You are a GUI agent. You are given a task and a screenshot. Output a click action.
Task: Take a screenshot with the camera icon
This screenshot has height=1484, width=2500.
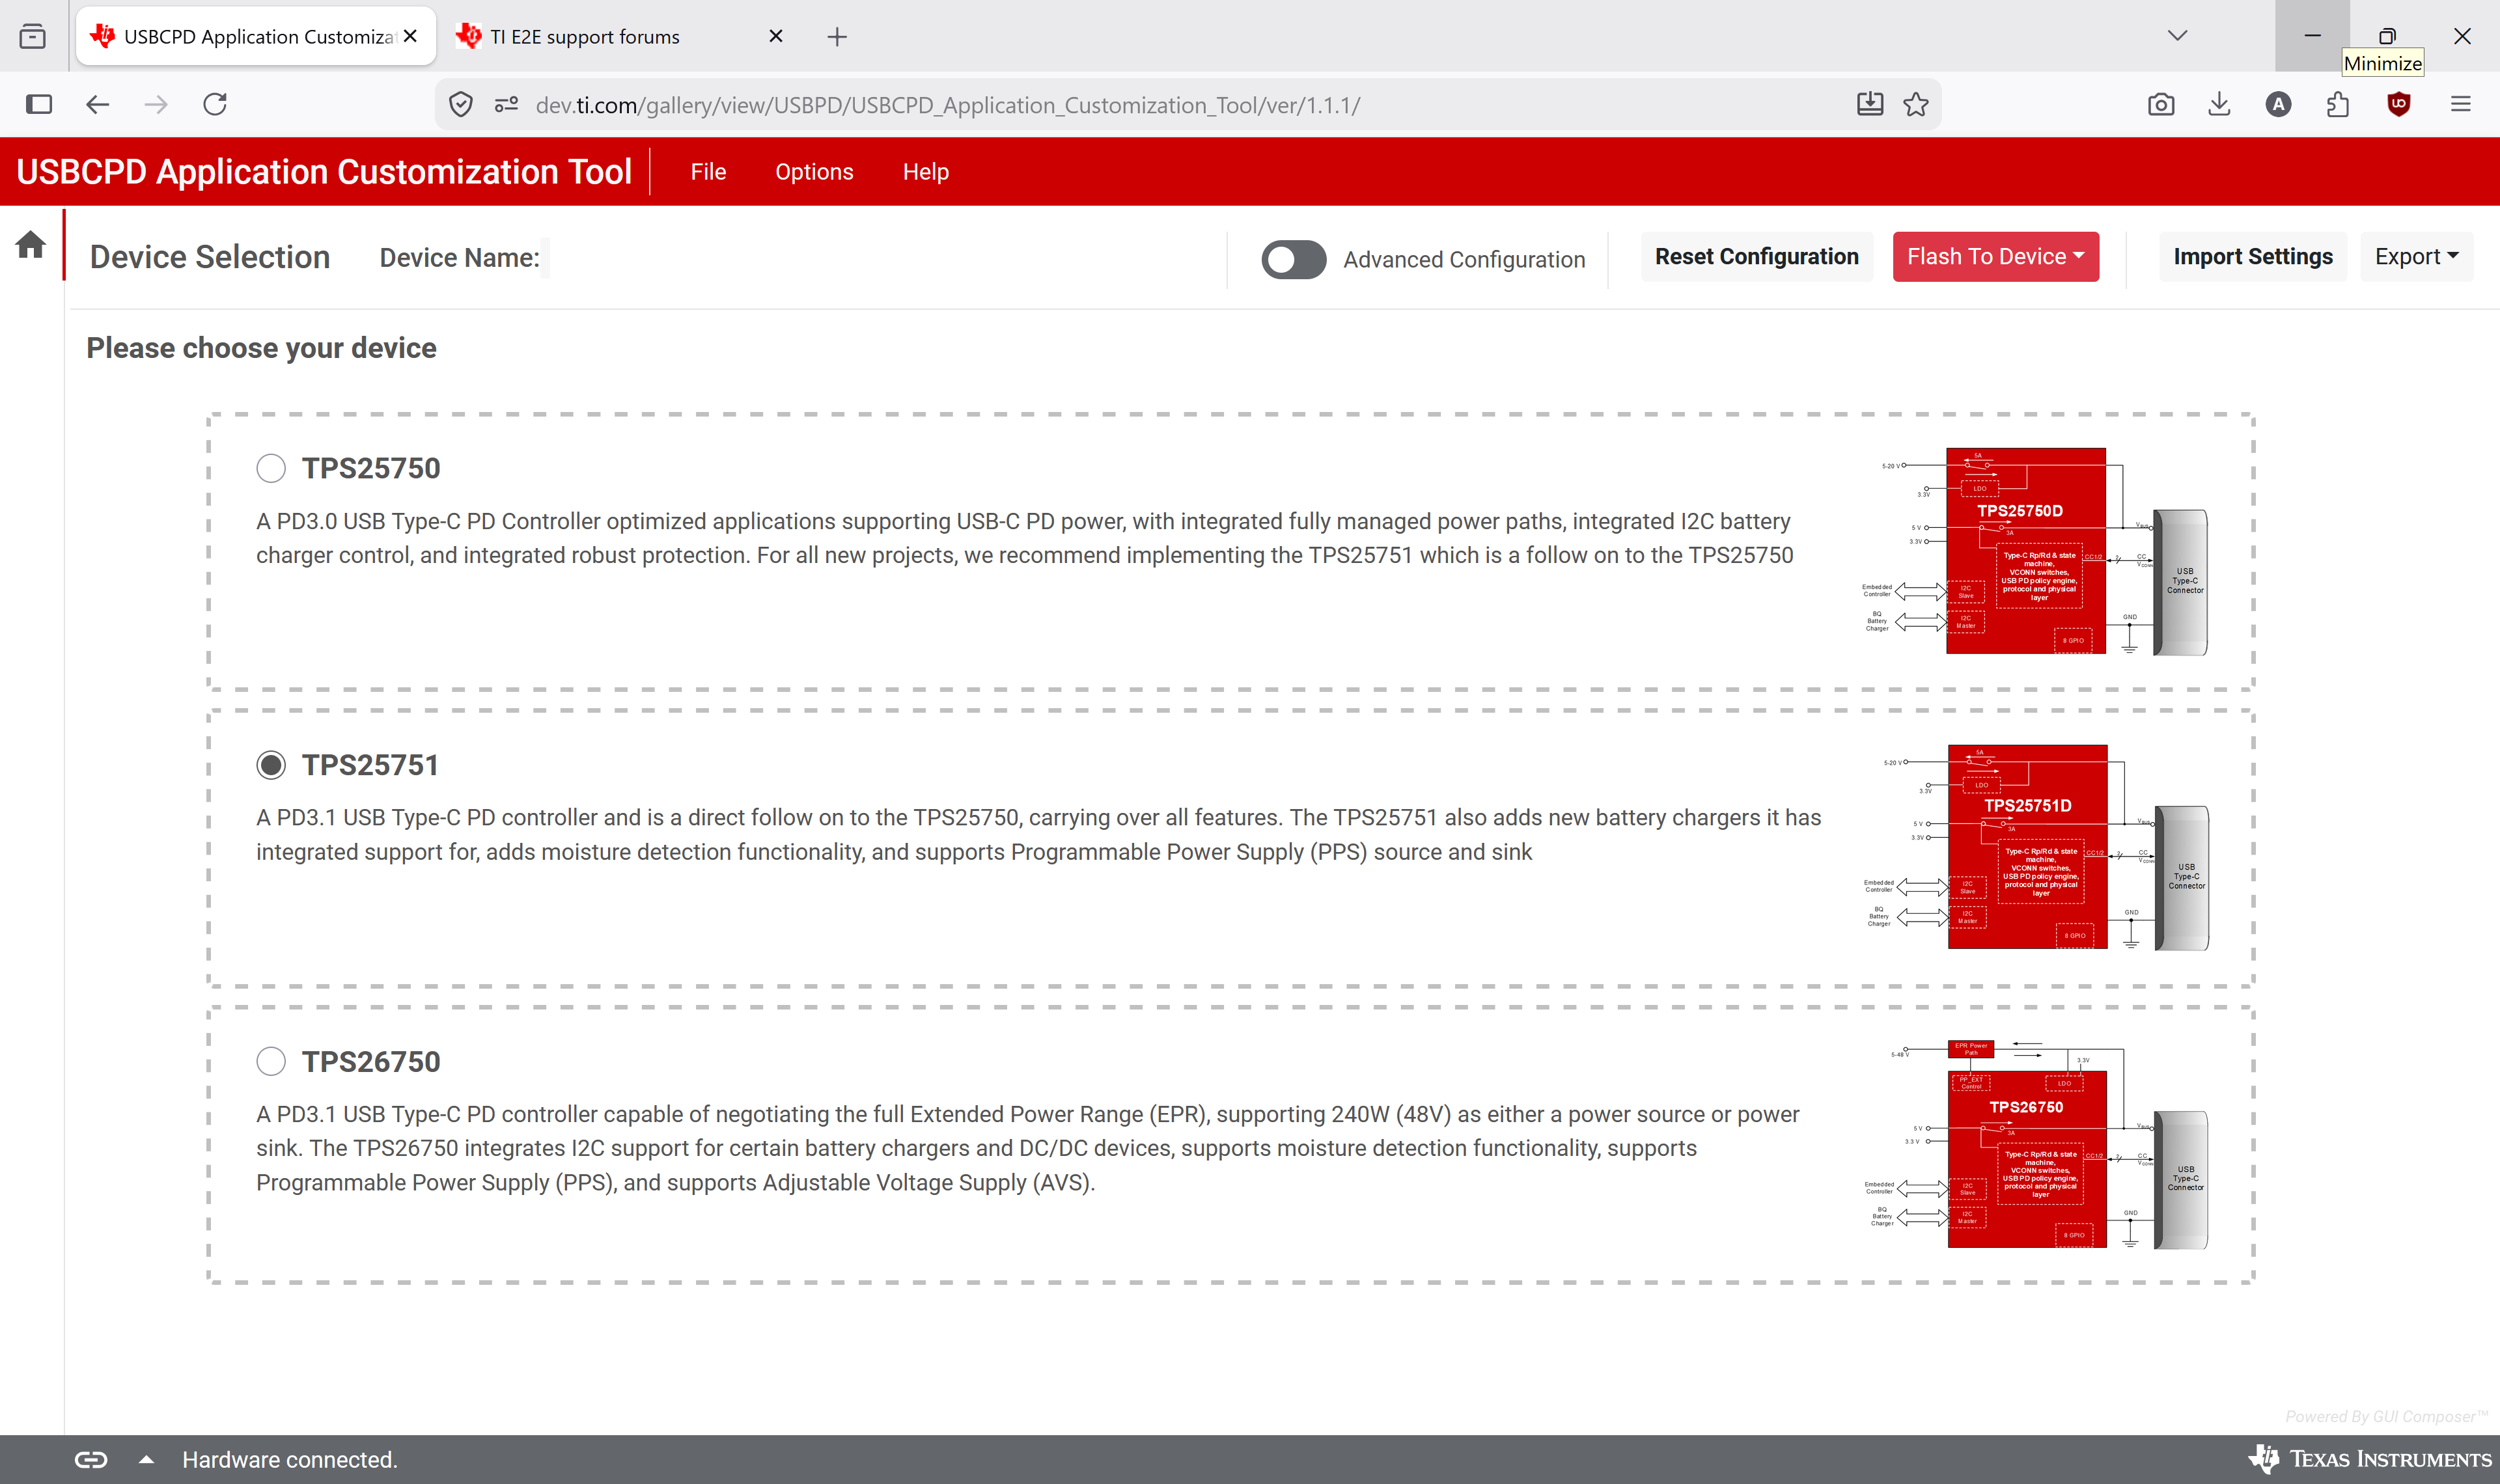pyautogui.click(x=2161, y=104)
